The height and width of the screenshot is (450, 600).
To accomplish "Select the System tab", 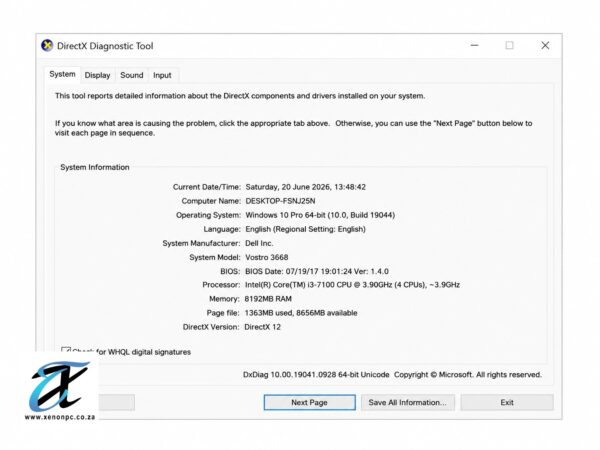I will pos(62,74).
